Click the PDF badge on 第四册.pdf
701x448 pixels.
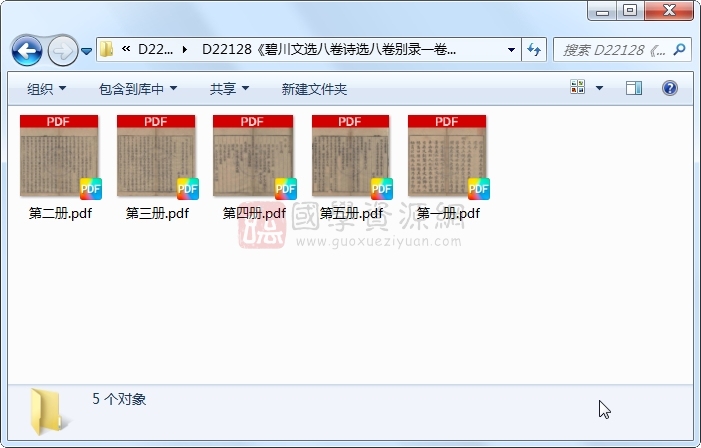285,189
